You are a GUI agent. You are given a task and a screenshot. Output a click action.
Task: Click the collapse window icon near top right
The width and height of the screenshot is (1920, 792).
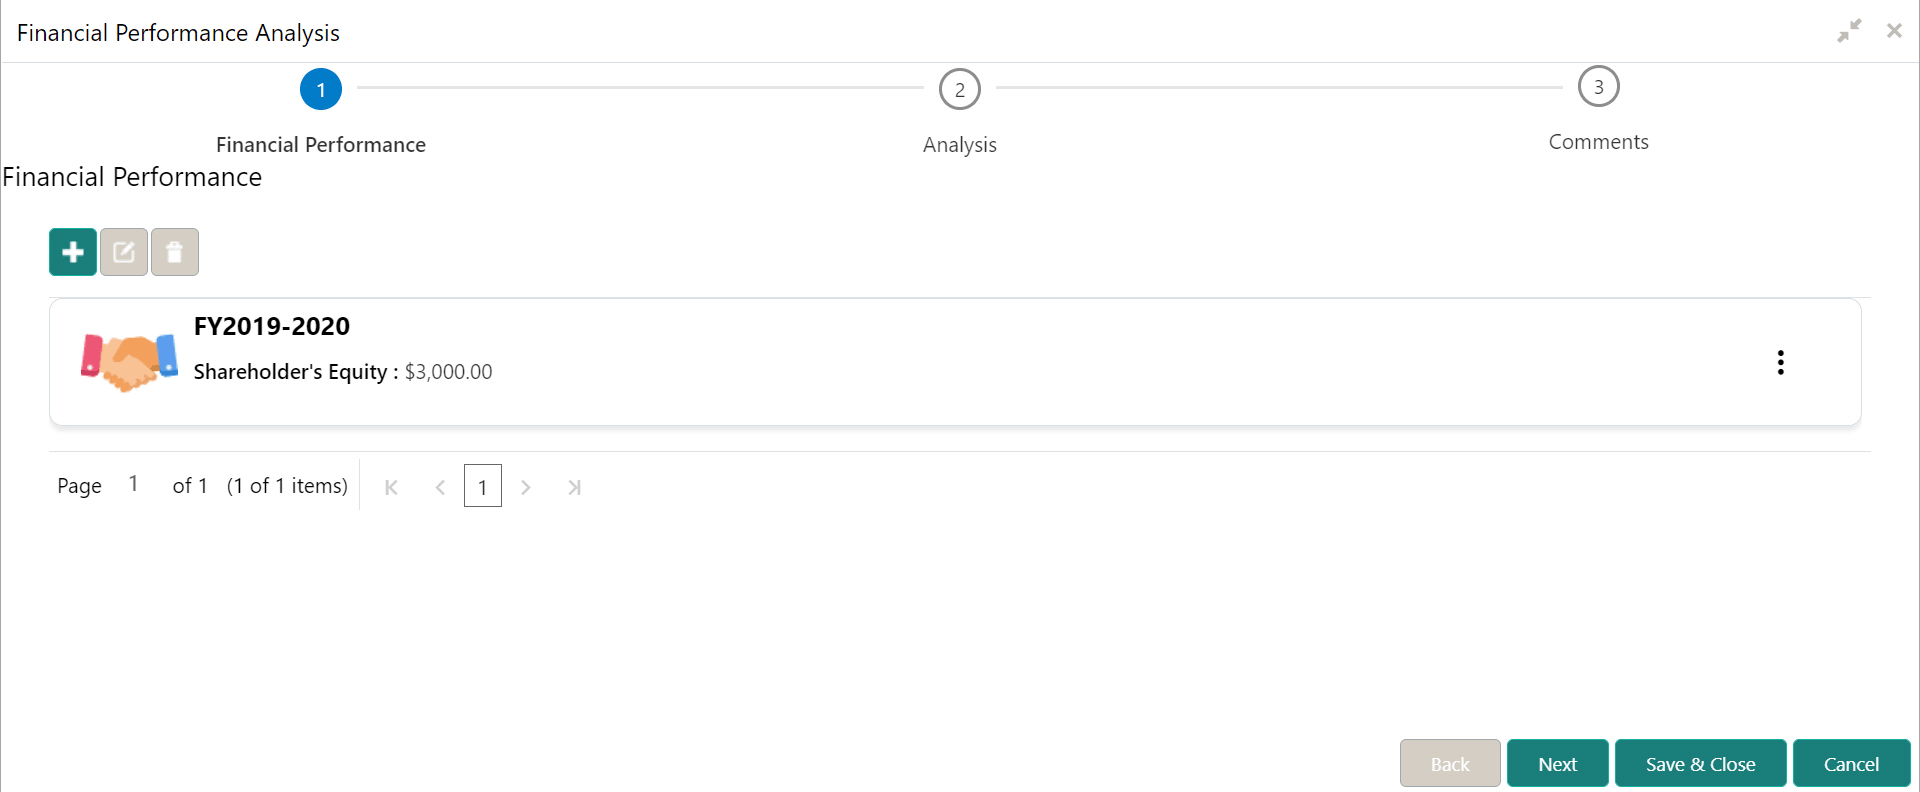tap(1849, 30)
